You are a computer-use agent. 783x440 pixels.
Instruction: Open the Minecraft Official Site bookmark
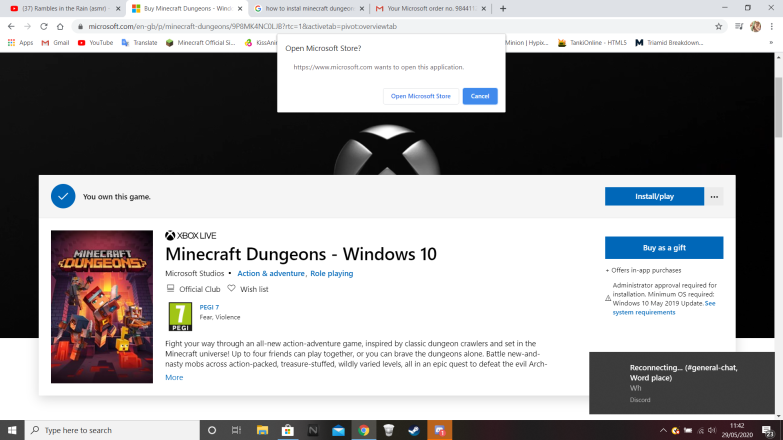tap(200, 43)
